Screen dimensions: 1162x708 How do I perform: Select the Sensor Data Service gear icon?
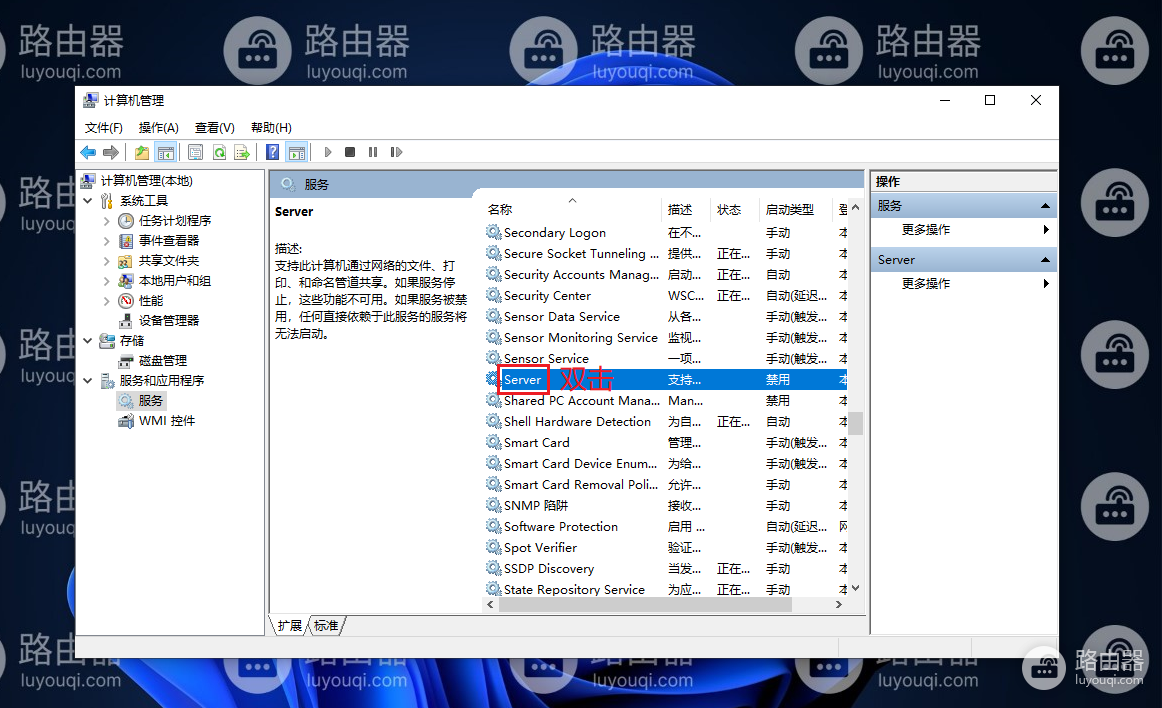pos(494,317)
